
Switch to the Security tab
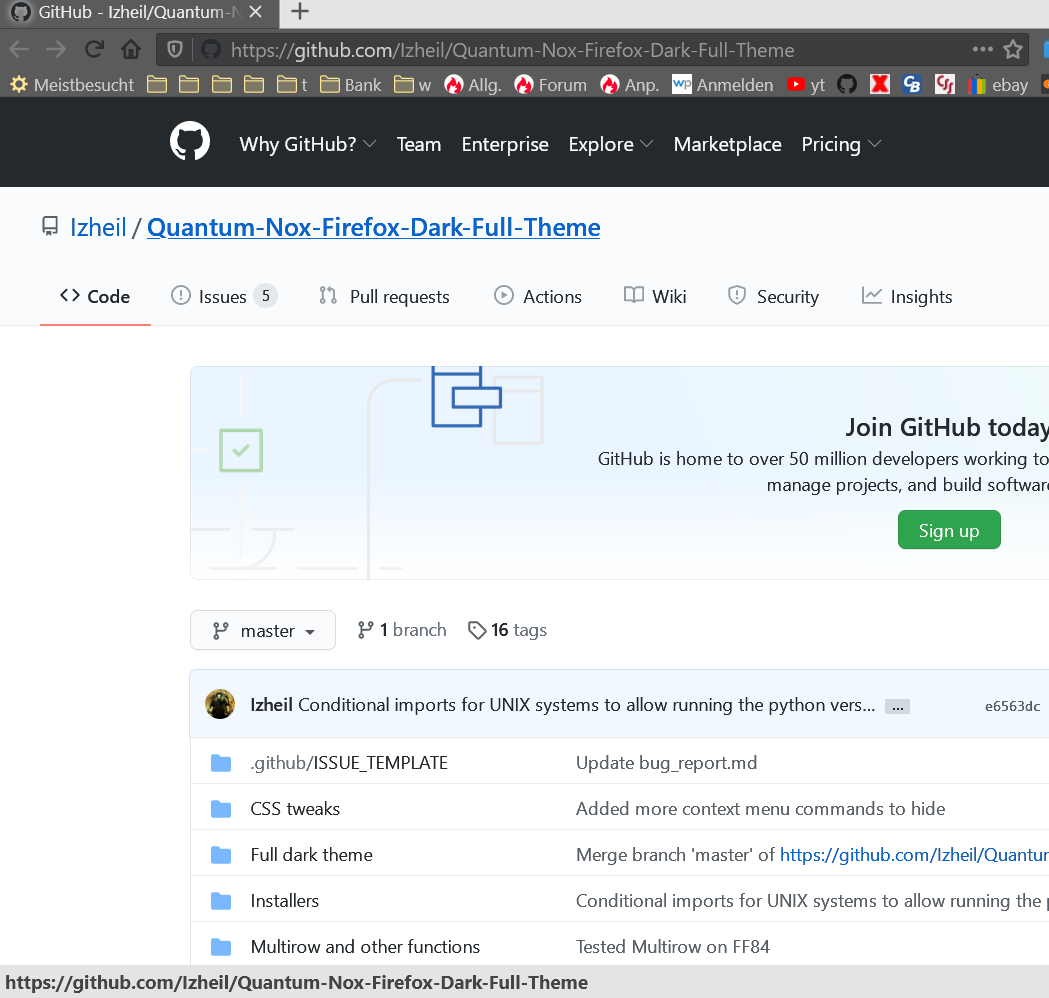[773, 296]
